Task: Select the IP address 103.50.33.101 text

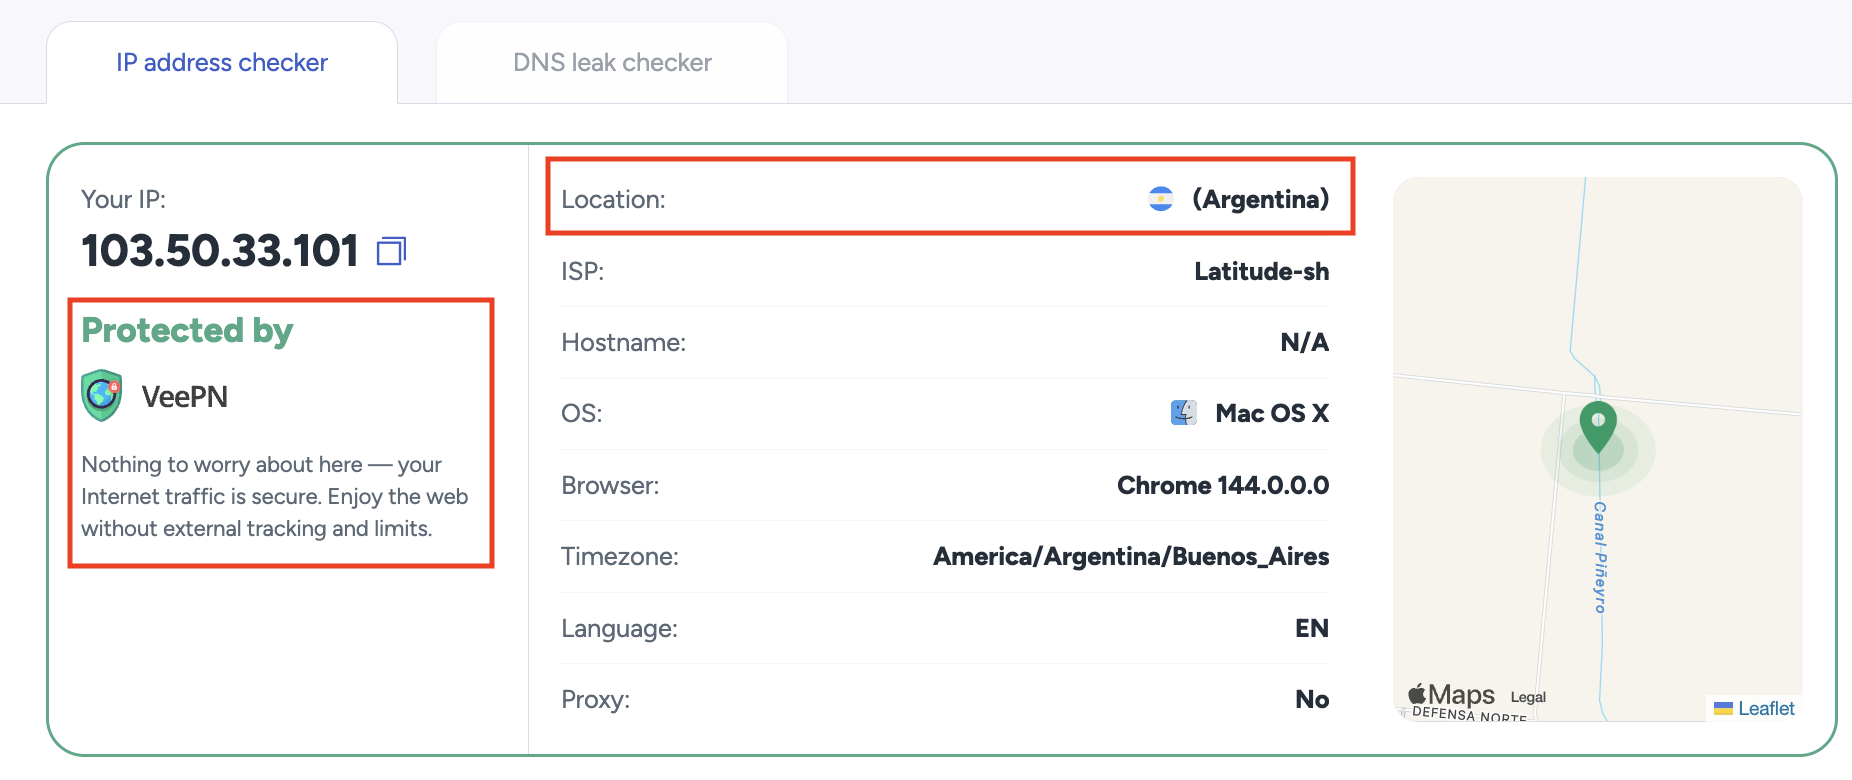Action: 220,250
